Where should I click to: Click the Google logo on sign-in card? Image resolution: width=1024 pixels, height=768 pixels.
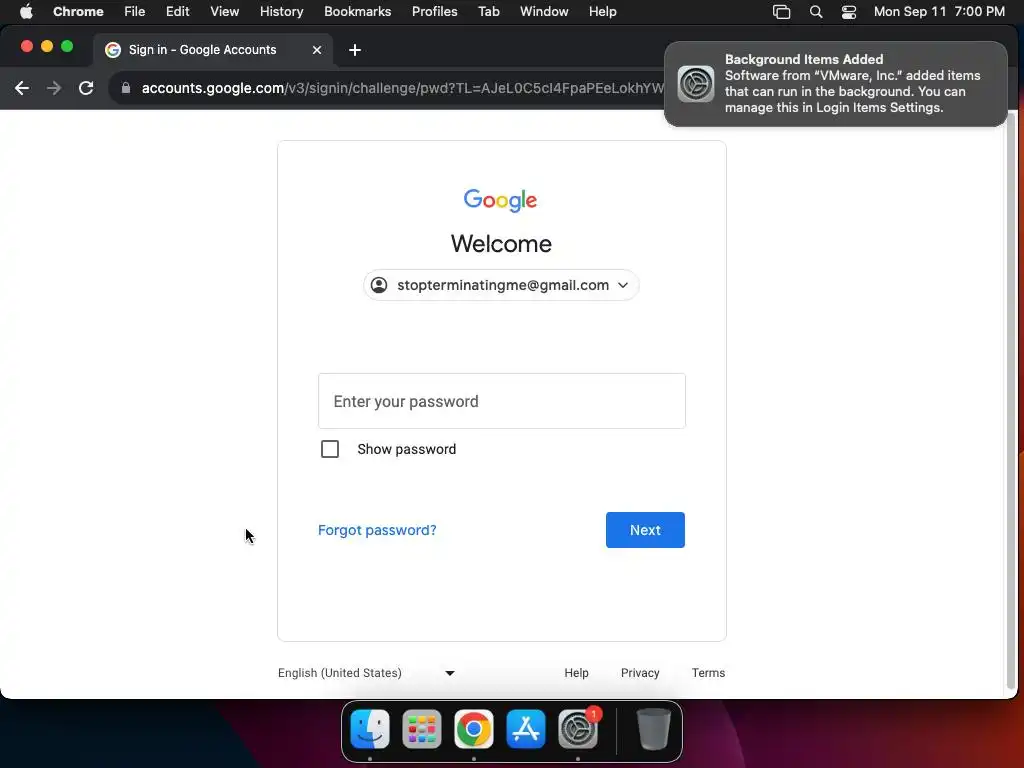(500, 200)
